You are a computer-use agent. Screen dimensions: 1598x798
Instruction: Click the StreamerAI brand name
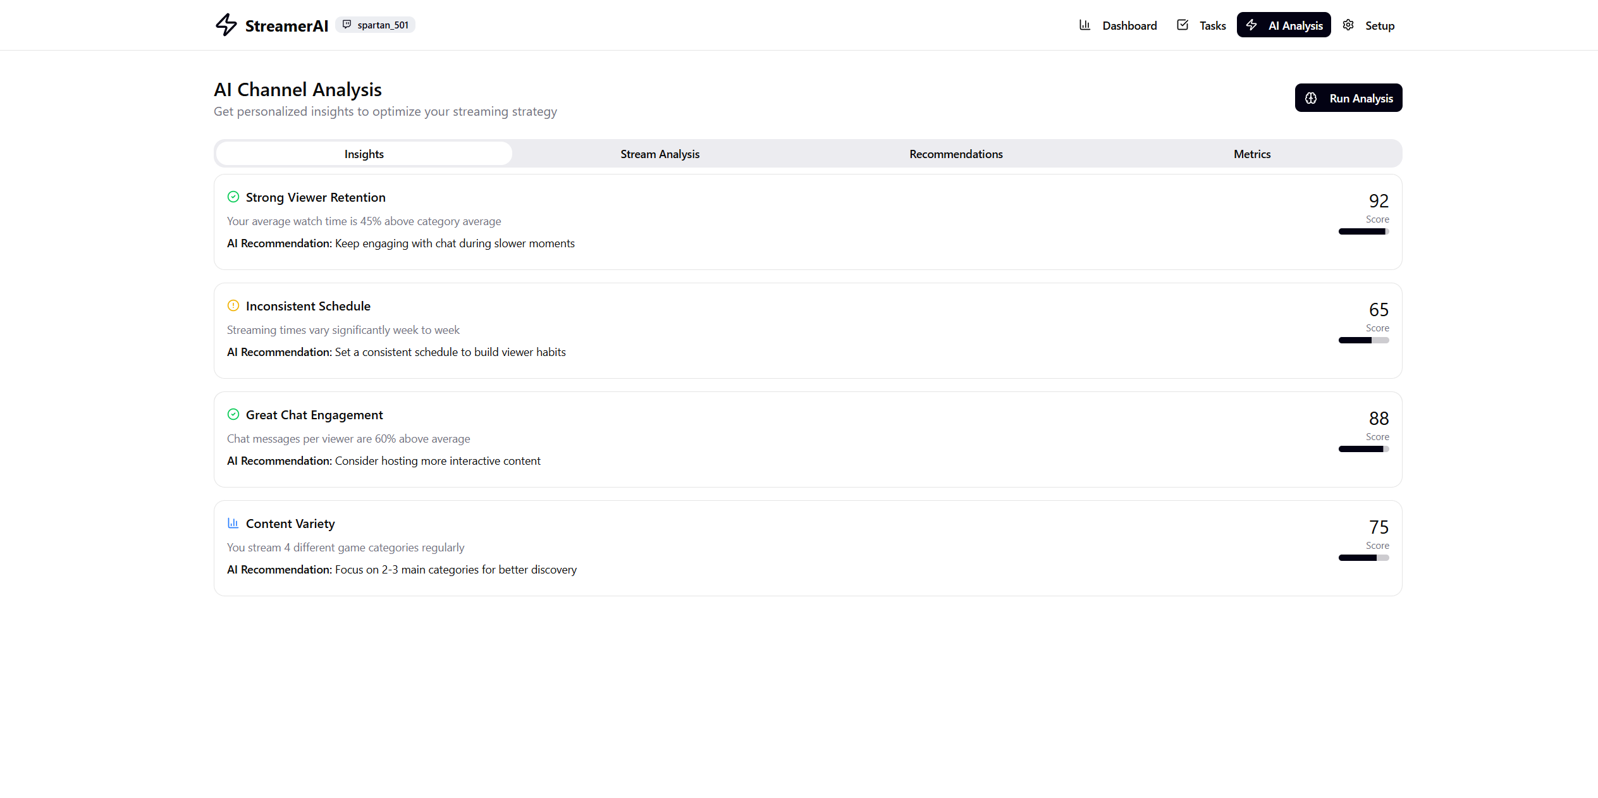pyautogui.click(x=286, y=26)
